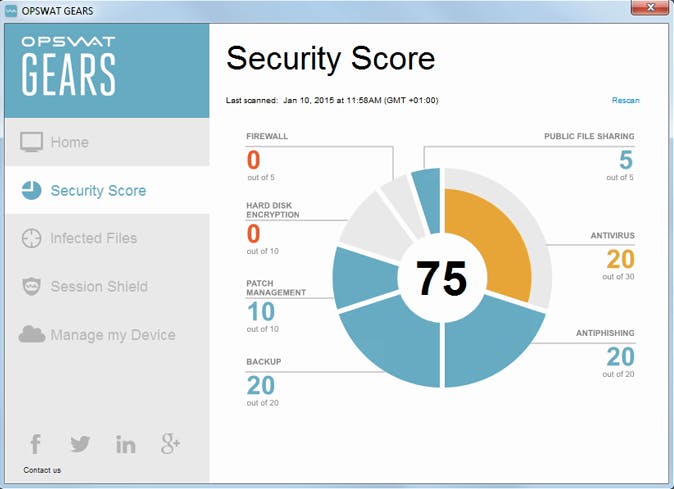Image resolution: width=674 pixels, height=489 pixels.
Task: Click the HARD DISK ENCRYPTION label
Action: coord(273,210)
